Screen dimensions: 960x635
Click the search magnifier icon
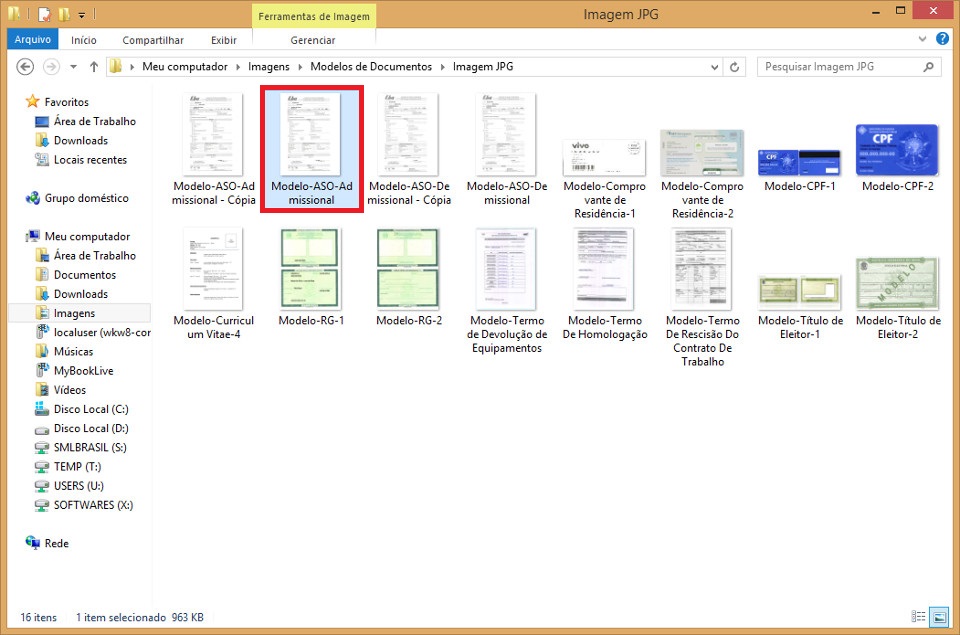point(929,67)
